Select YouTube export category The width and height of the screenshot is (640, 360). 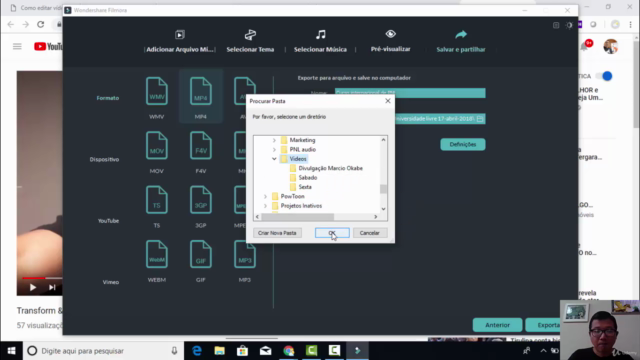point(108,221)
